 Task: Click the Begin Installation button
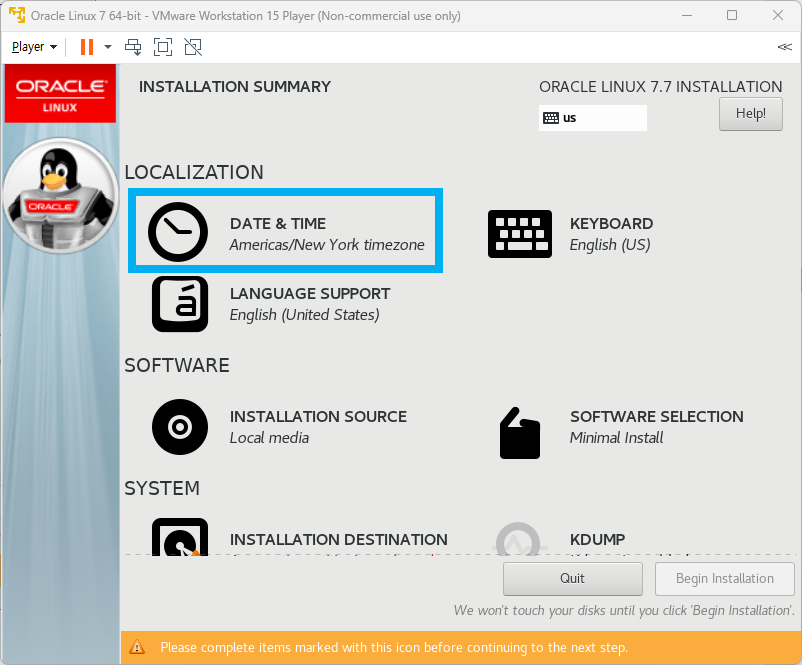click(x=725, y=579)
